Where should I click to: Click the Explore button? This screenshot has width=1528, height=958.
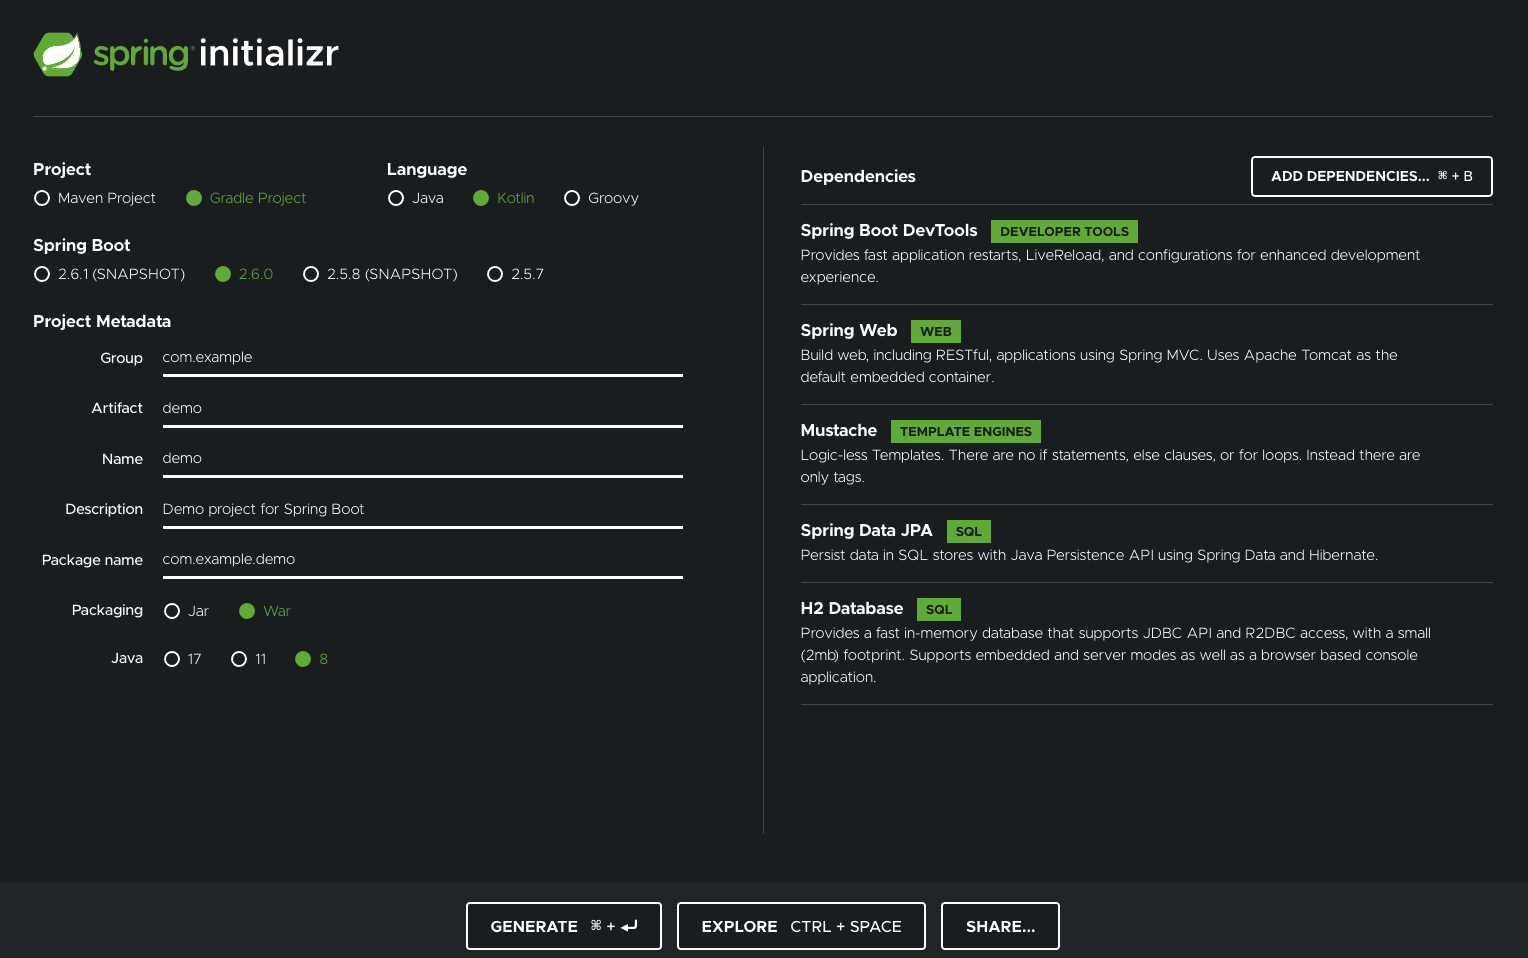pyautogui.click(x=801, y=926)
